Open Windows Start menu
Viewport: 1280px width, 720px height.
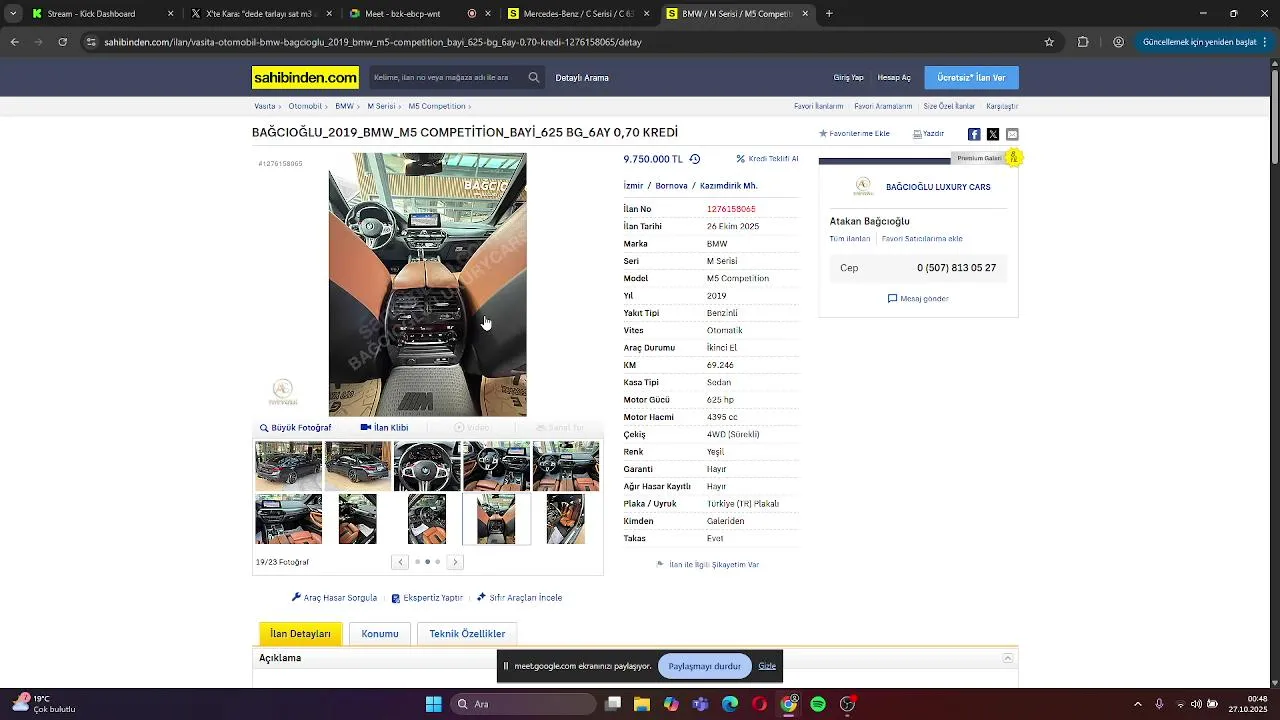434,704
